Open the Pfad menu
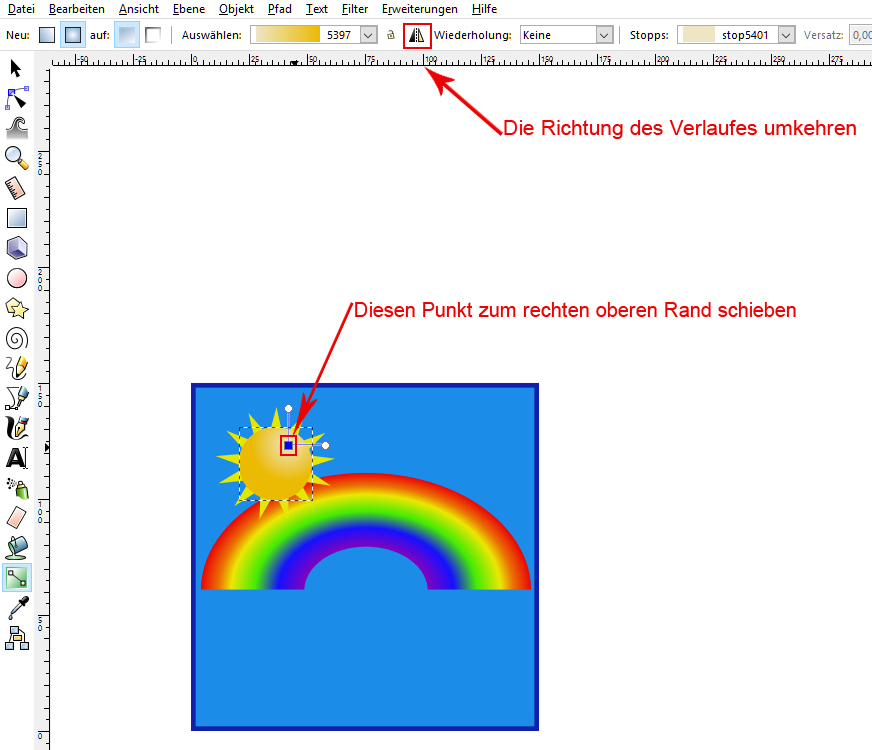The width and height of the screenshot is (872, 750). pyautogui.click(x=280, y=9)
